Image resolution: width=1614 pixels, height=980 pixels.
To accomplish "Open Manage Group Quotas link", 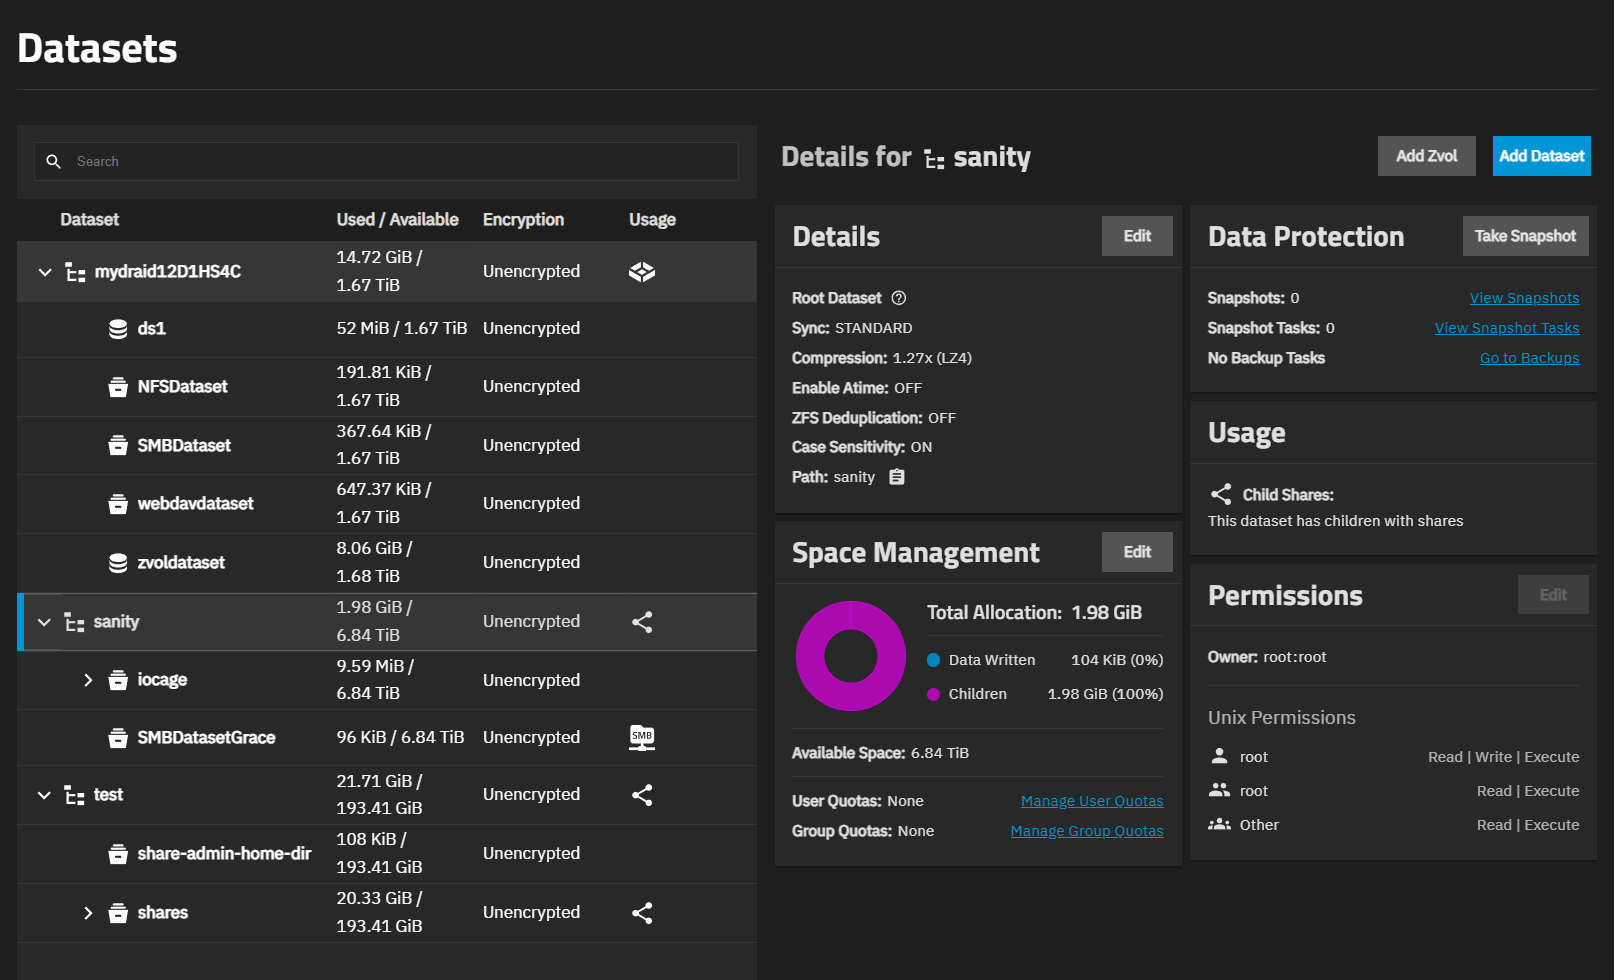I will pos(1086,830).
